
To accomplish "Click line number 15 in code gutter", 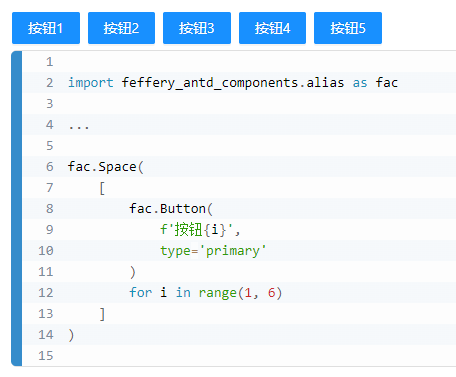I will (x=46, y=356).
